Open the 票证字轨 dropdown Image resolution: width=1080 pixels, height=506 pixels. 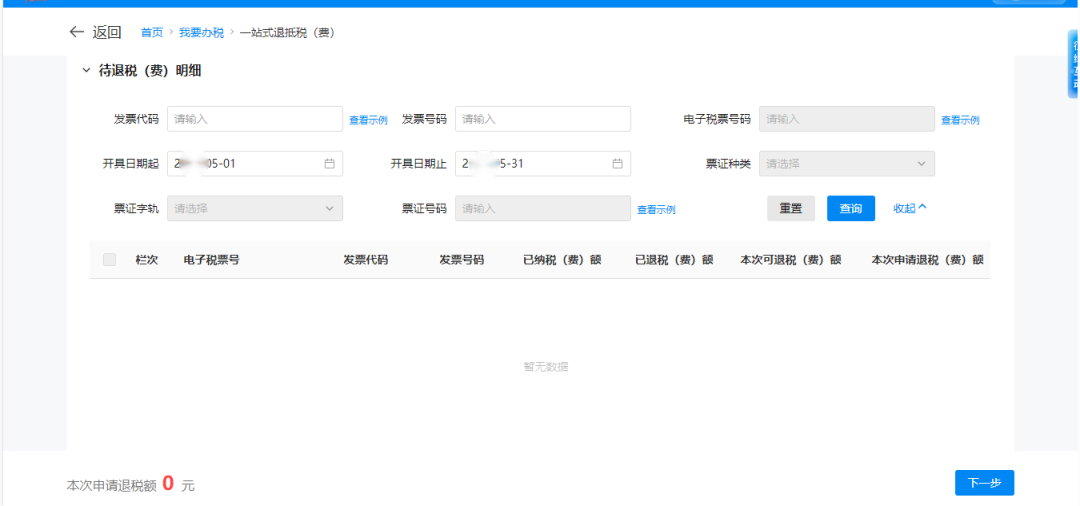click(255, 208)
